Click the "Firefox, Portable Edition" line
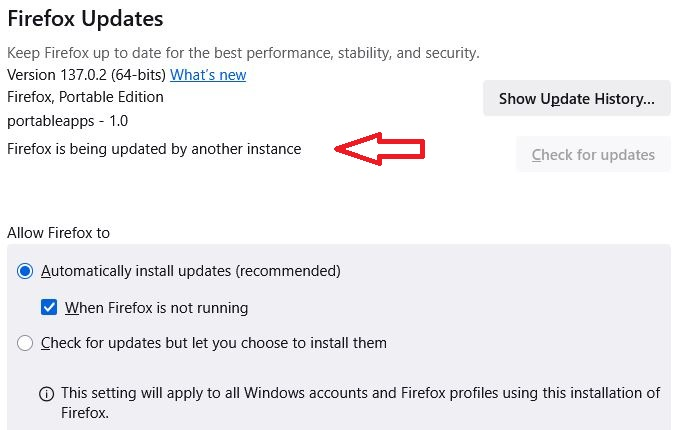The width and height of the screenshot is (675, 430). (x=85, y=98)
